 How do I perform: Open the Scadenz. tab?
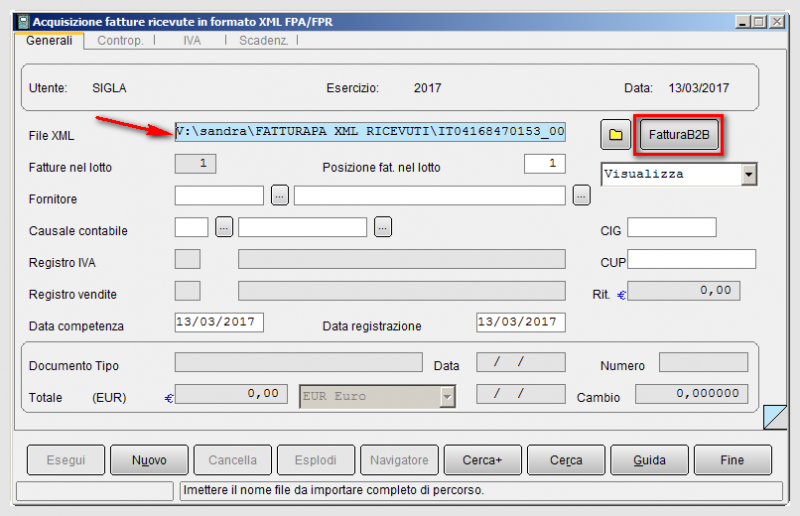pos(263,40)
